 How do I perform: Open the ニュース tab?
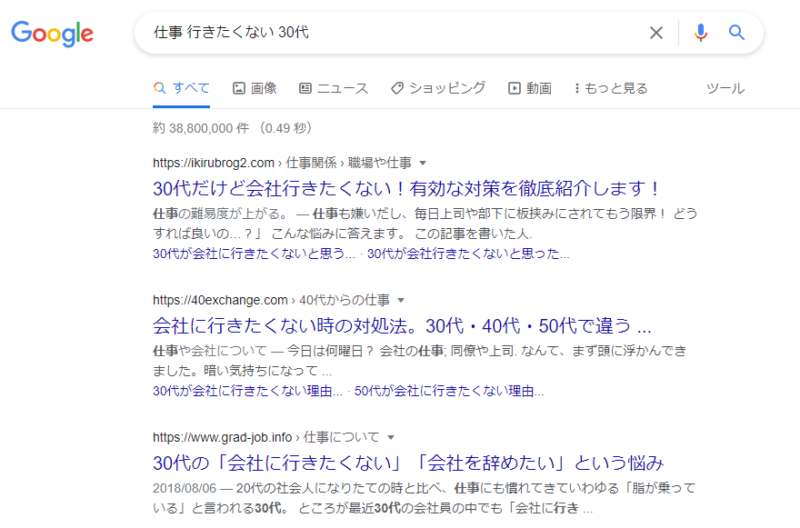coord(333,88)
